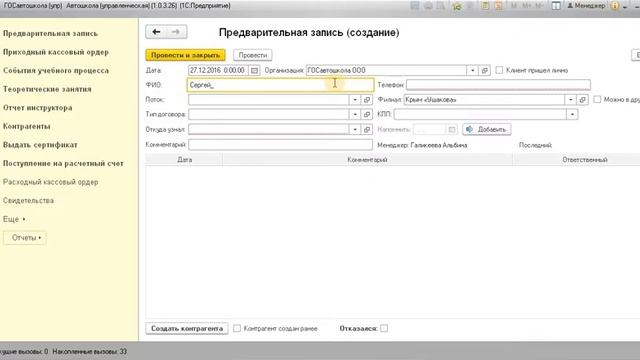Open the Отчеты dropdown button
This screenshot has height=360, width=640.
25,238
